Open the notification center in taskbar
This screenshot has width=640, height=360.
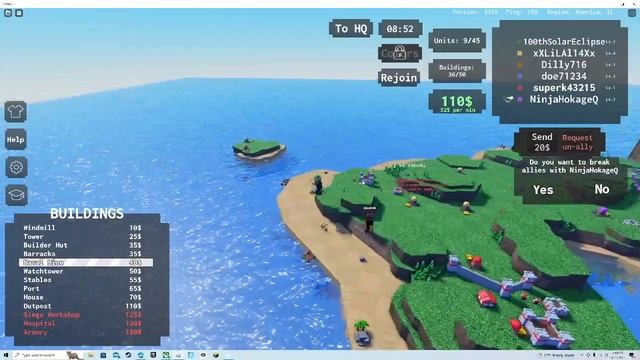click(632, 355)
